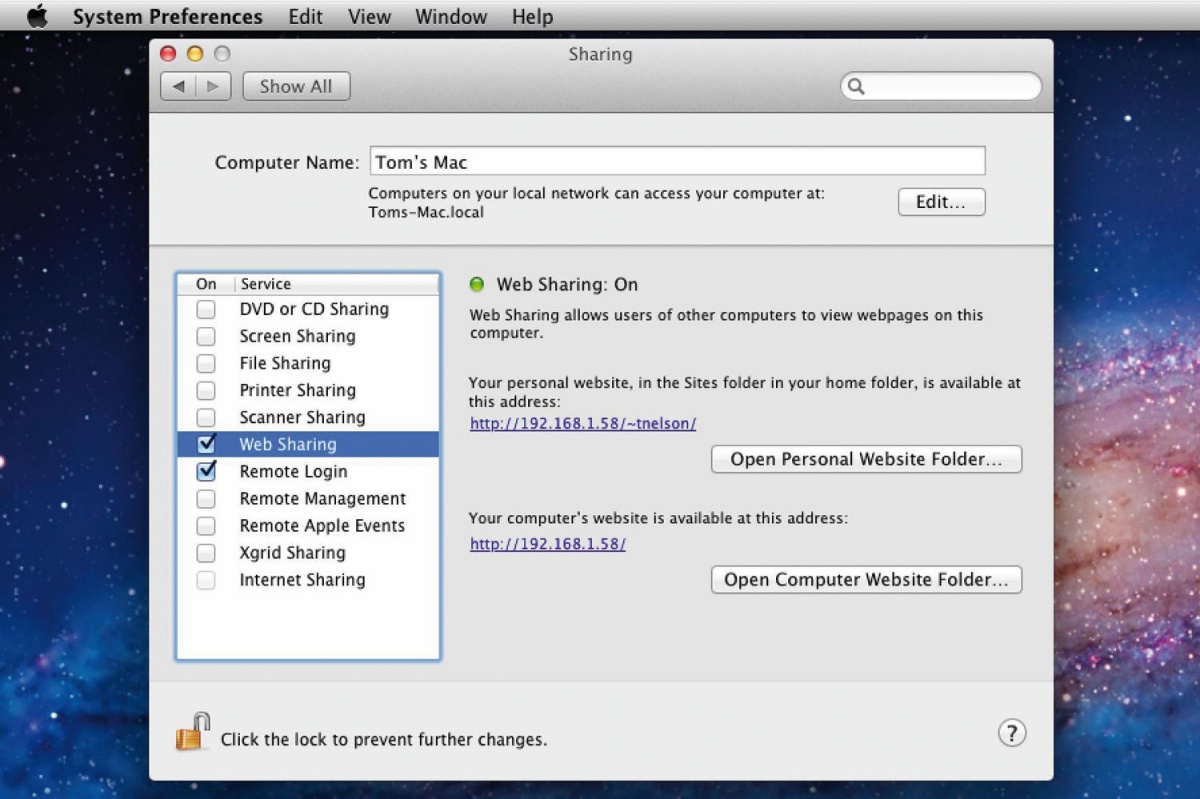Go back with the left arrow button
The width and height of the screenshot is (1200, 799).
[x=178, y=86]
